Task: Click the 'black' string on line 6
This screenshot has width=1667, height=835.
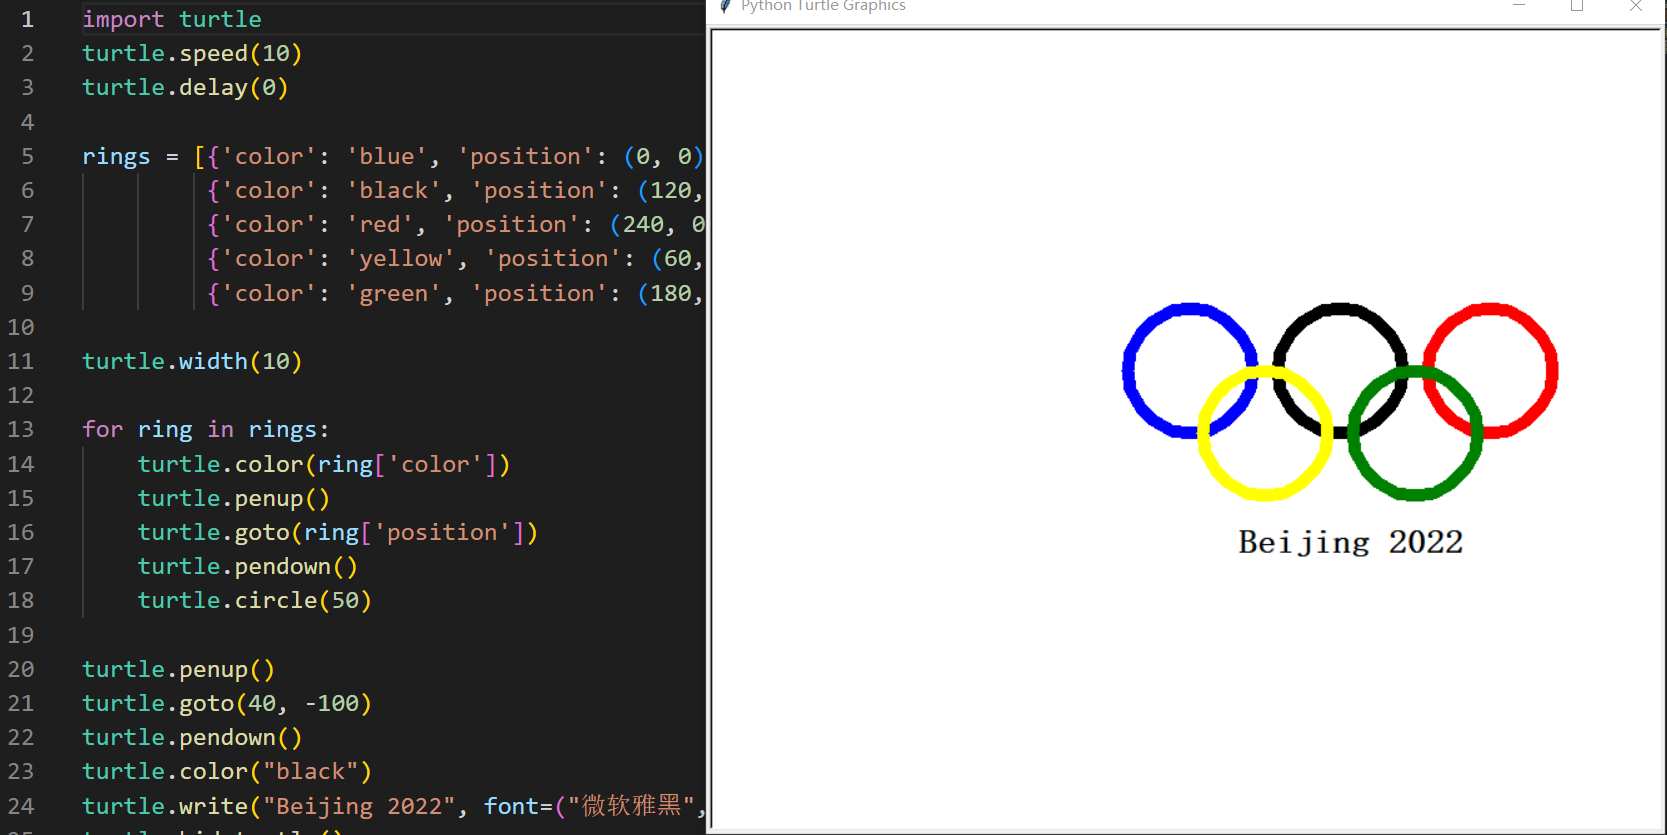Action: tap(393, 190)
